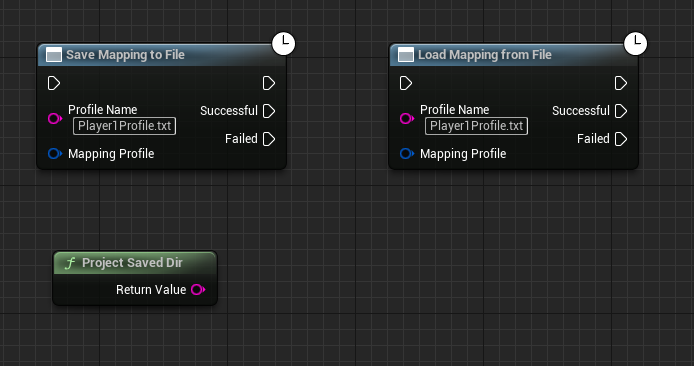Edit Profile Name field in Save Mapping node
Viewport: 694px width, 366px height.
[124, 126]
